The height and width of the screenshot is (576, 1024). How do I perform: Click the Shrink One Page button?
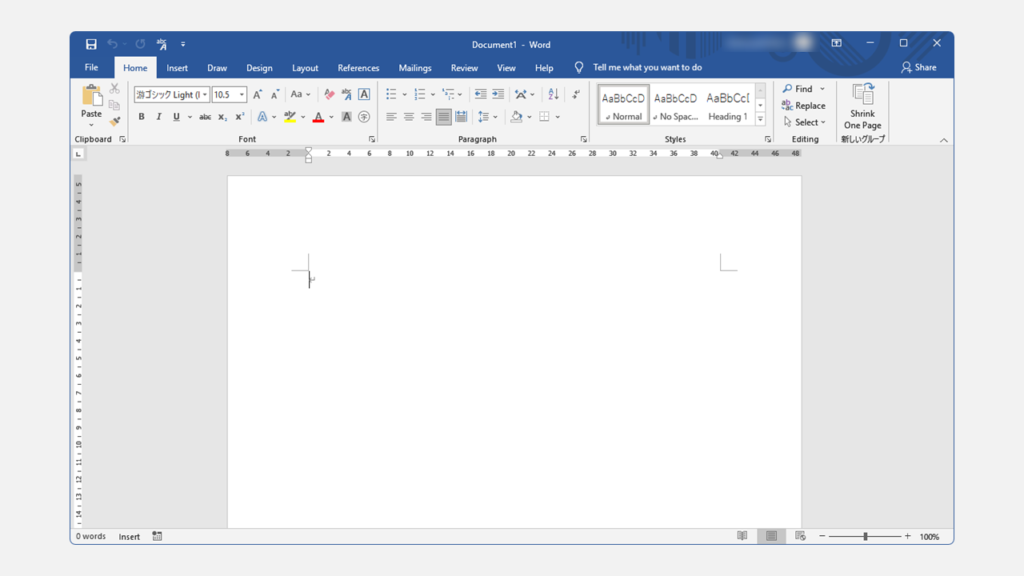[862, 107]
